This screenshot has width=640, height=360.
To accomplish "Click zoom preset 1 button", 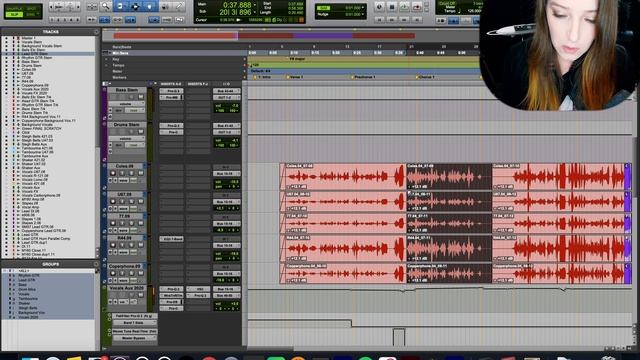I will click(52, 20).
